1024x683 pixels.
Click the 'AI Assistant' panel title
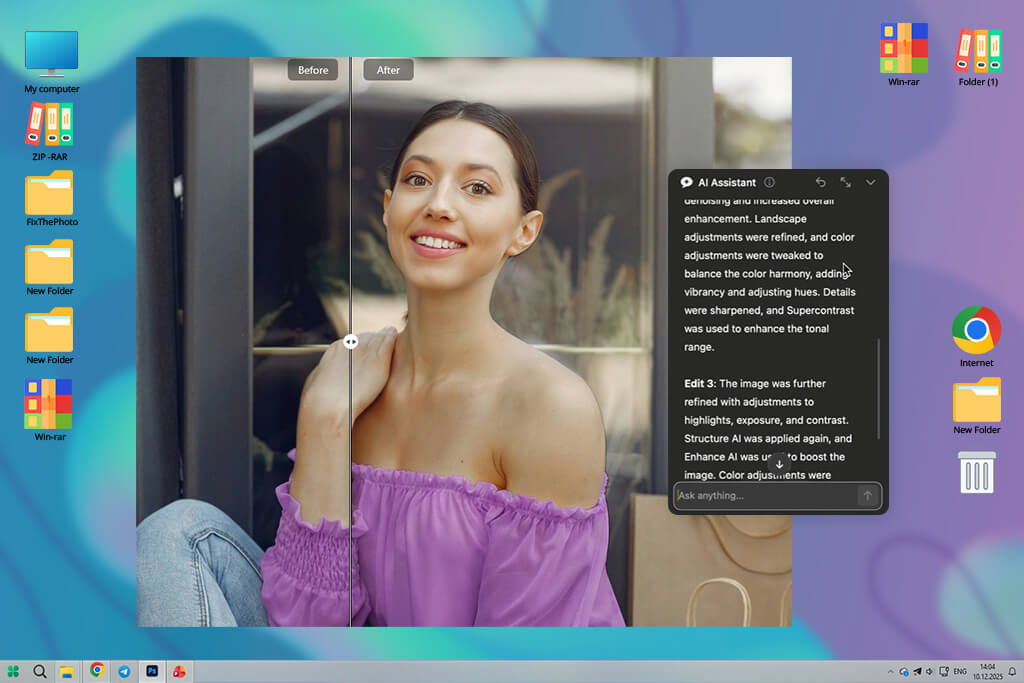click(x=727, y=182)
